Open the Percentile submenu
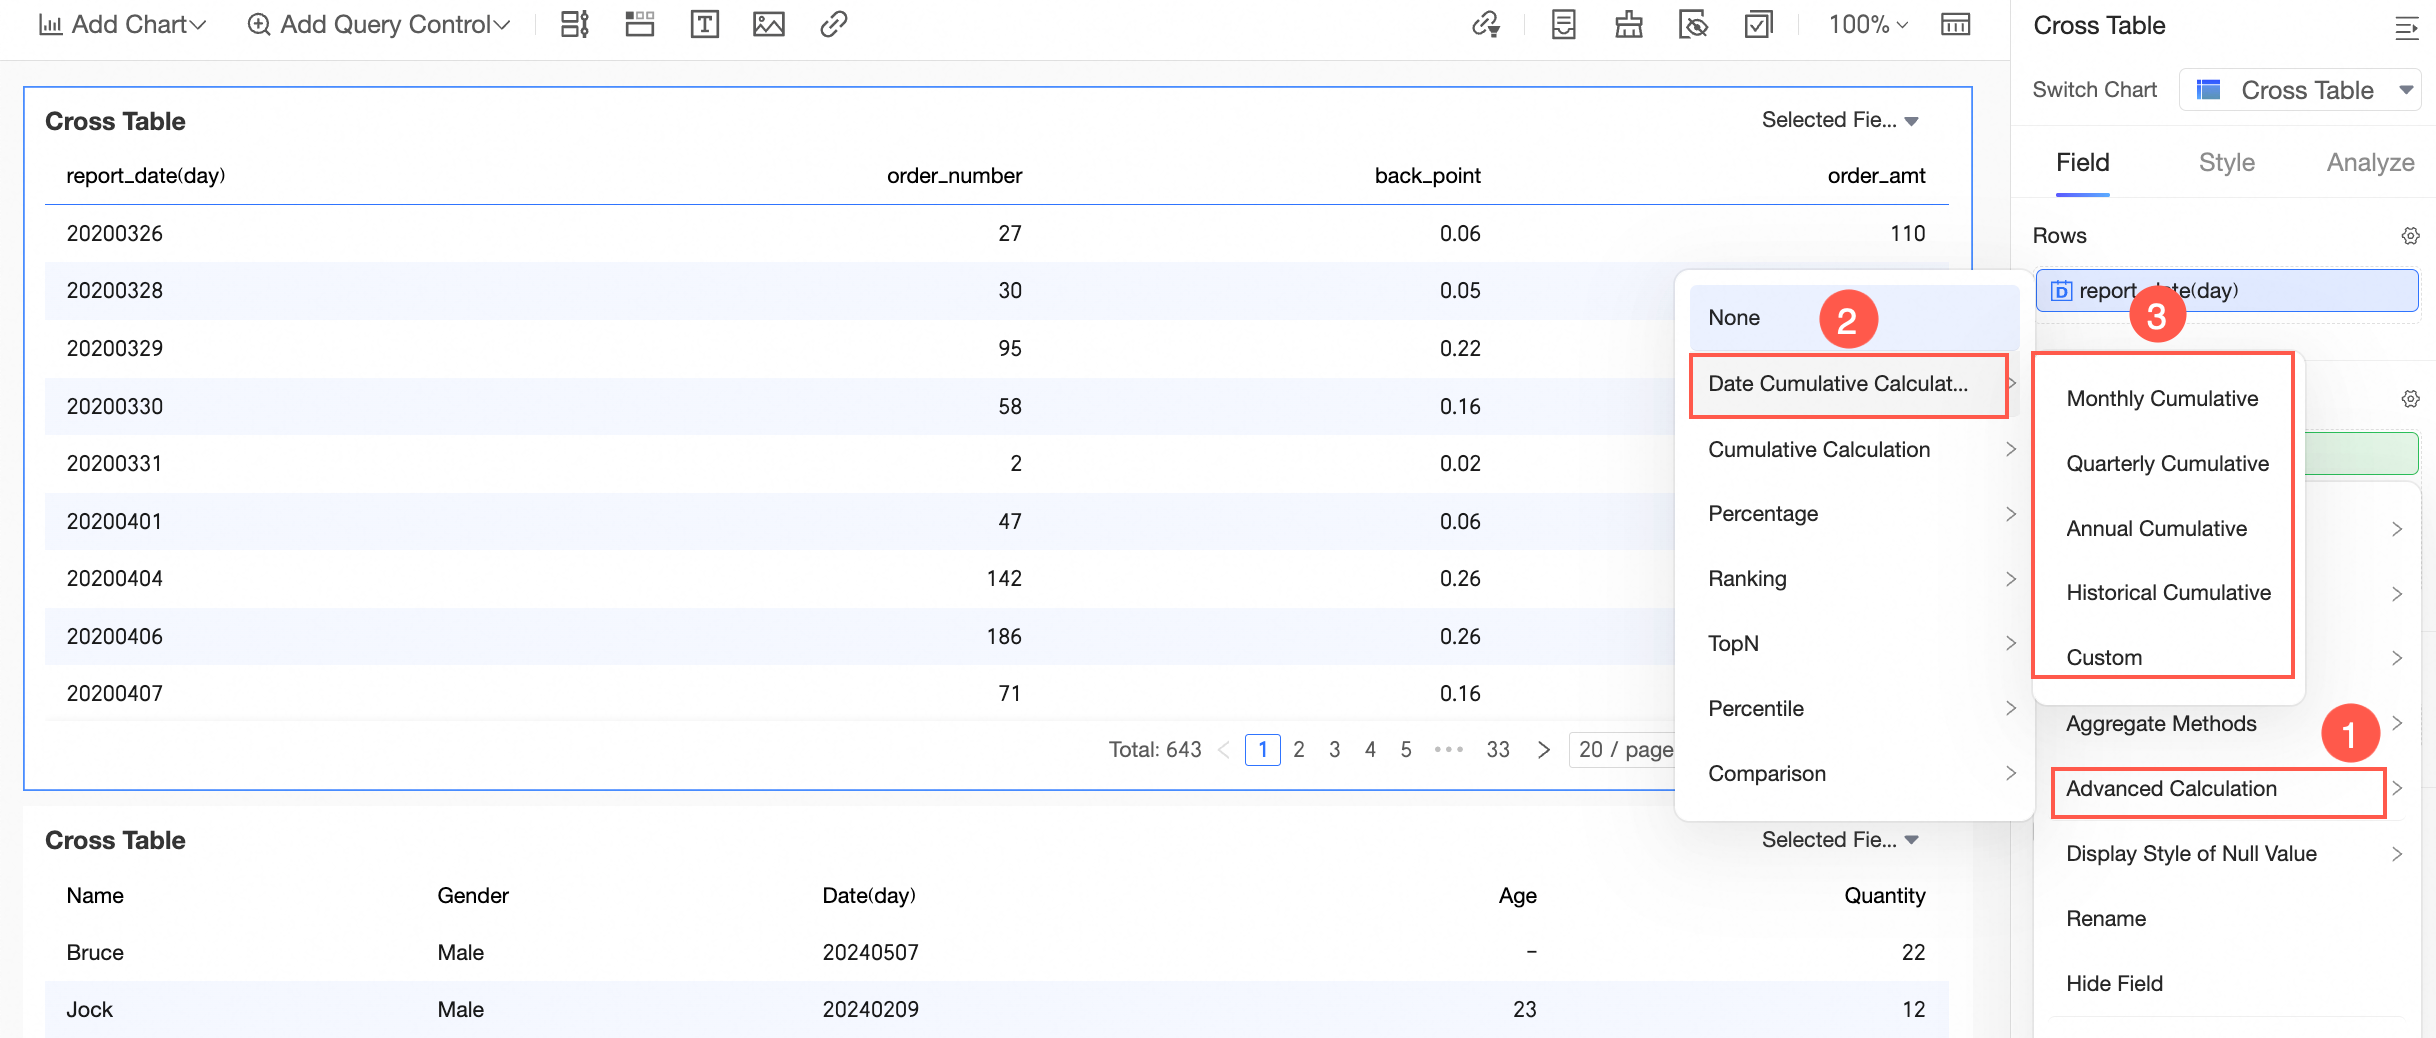Screen dimensions: 2436x1038 pyautogui.click(x=1855, y=709)
